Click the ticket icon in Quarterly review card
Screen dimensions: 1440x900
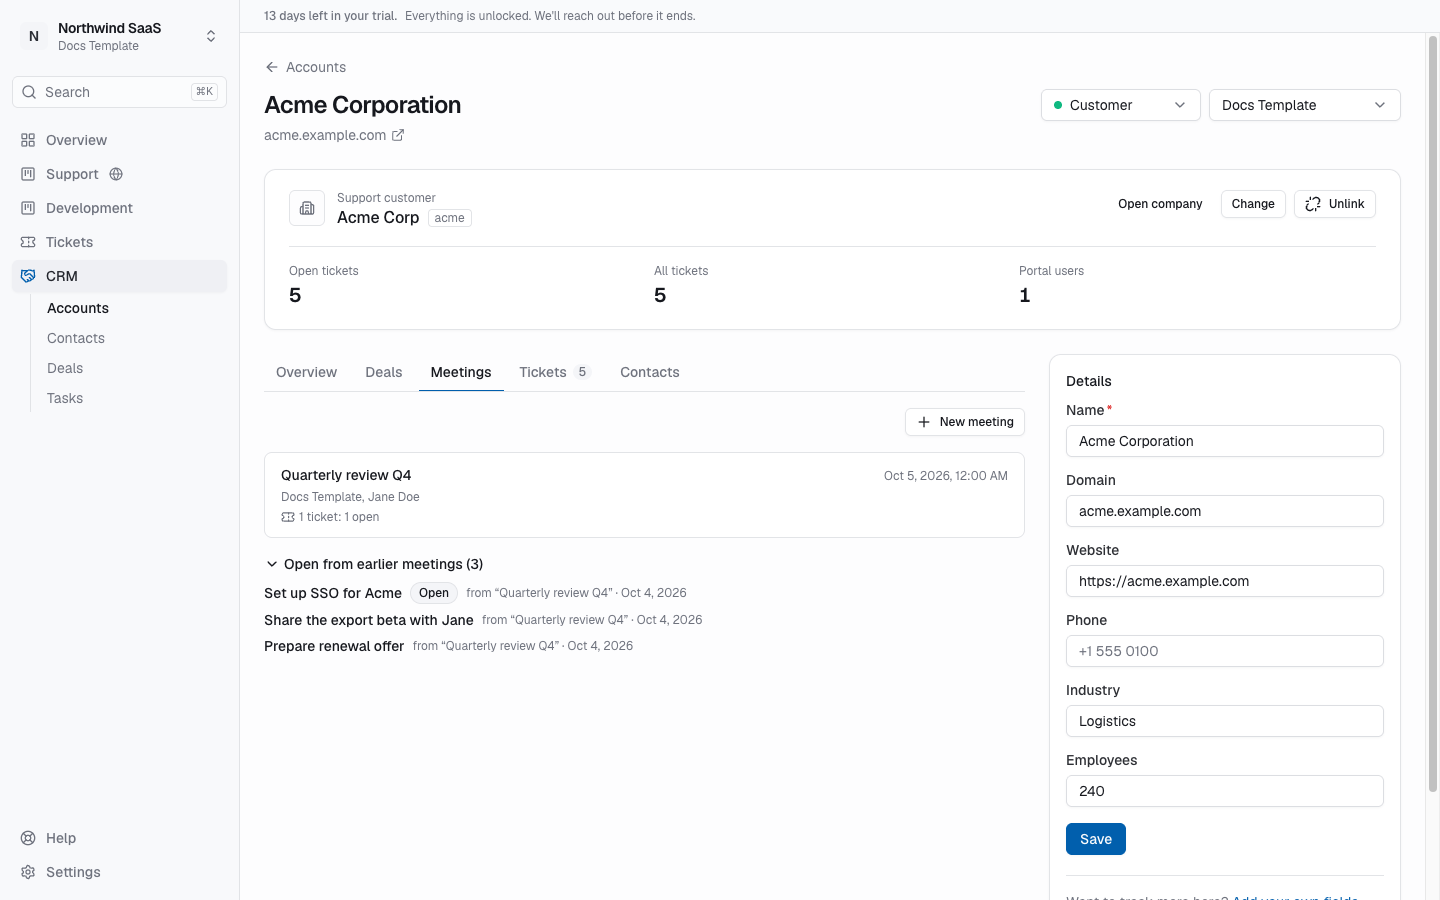click(x=288, y=517)
